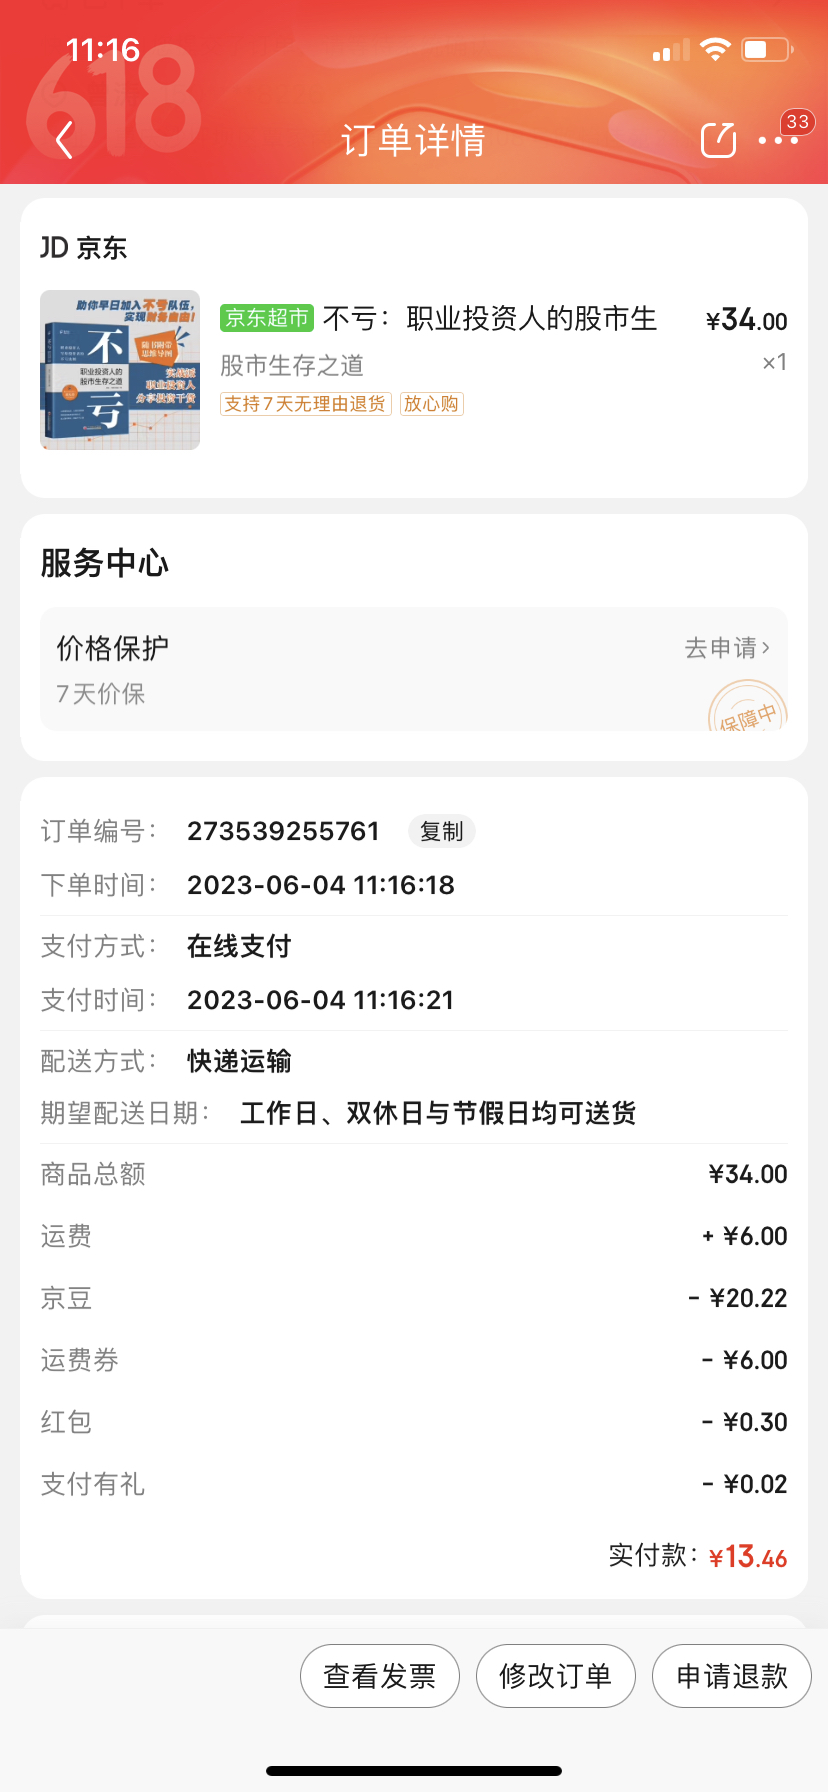This screenshot has width=828, height=1792.
Task: Tap the 支持7天无理由退货 tag
Action: click(305, 404)
